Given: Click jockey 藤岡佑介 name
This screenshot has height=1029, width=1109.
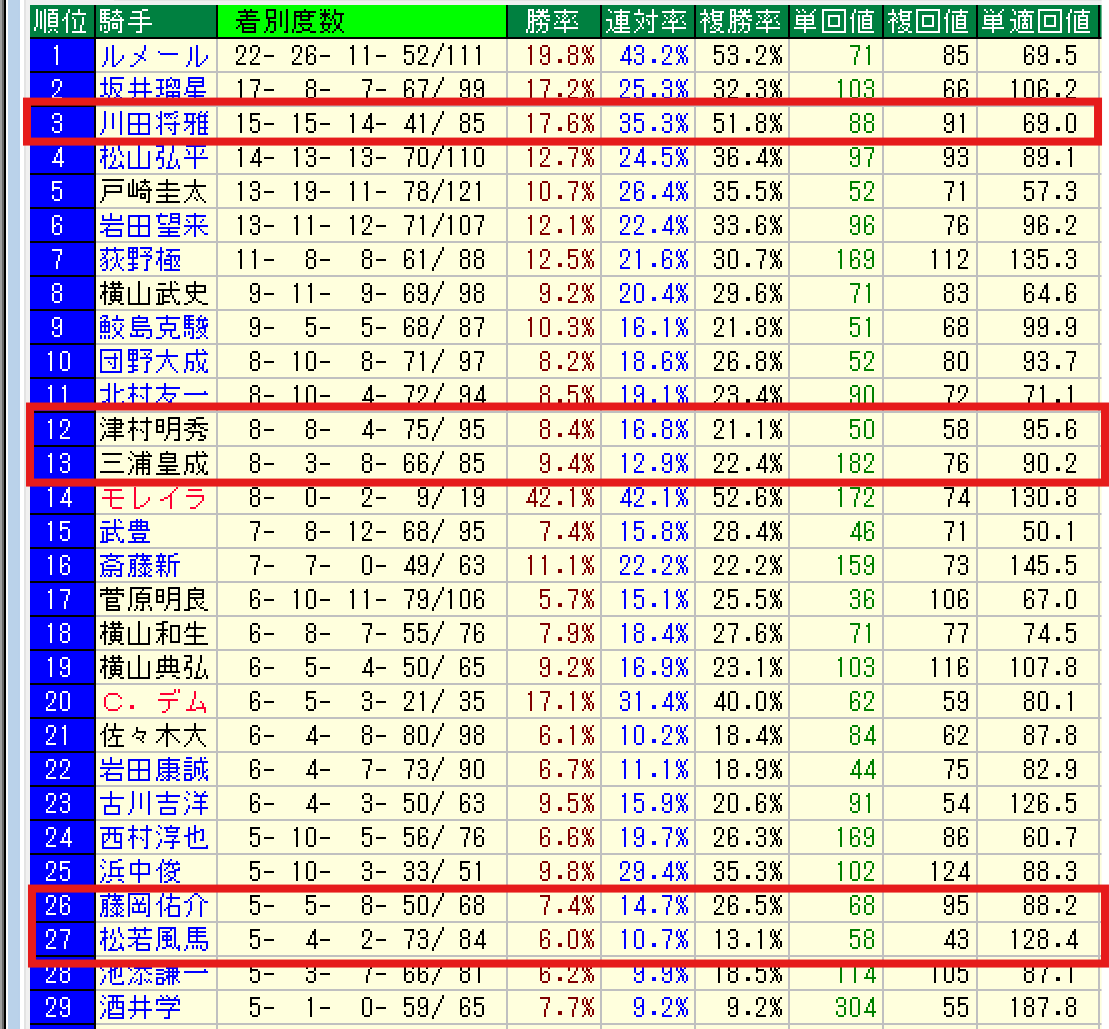Looking at the screenshot, I should (153, 906).
